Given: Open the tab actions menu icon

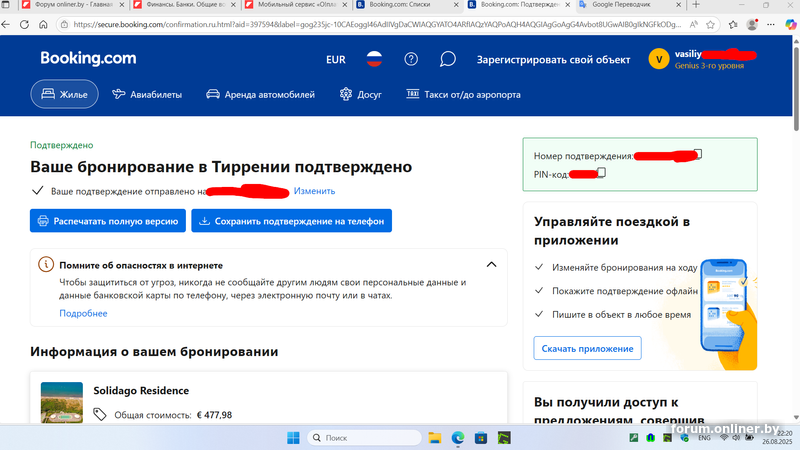Looking at the screenshot, I should pos(6,5).
